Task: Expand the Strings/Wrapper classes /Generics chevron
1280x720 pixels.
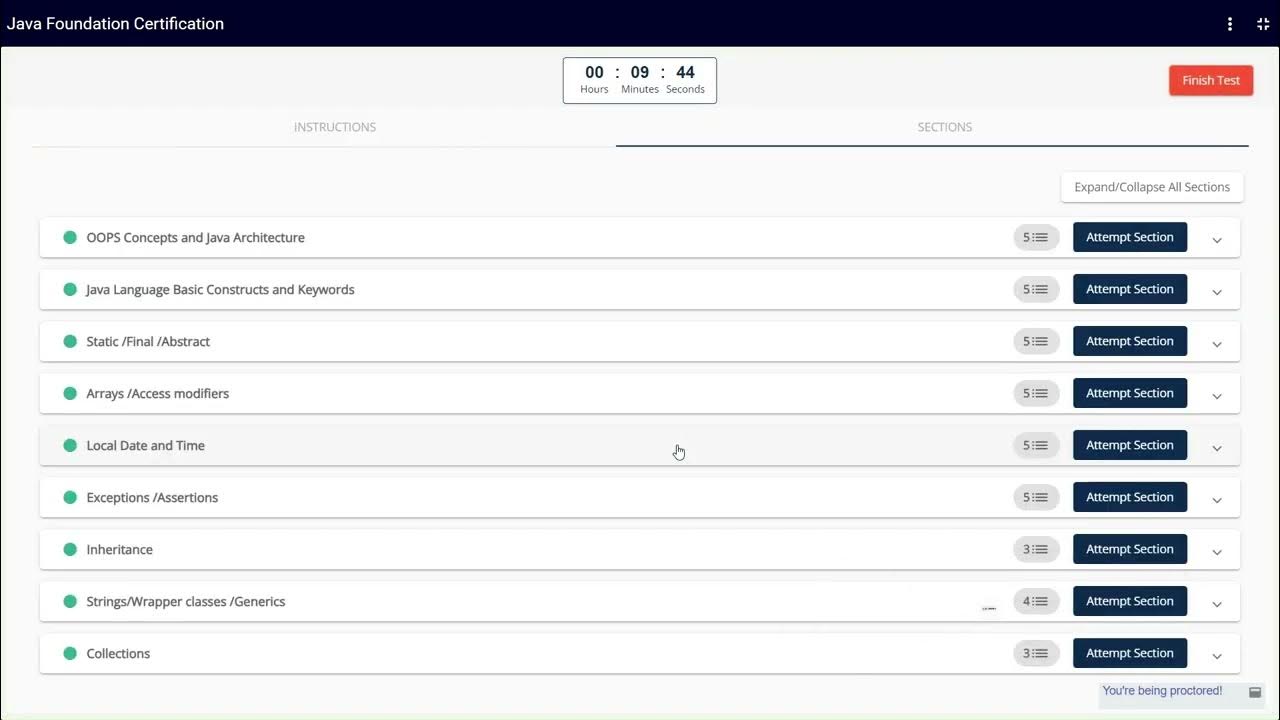Action: coord(1217,604)
